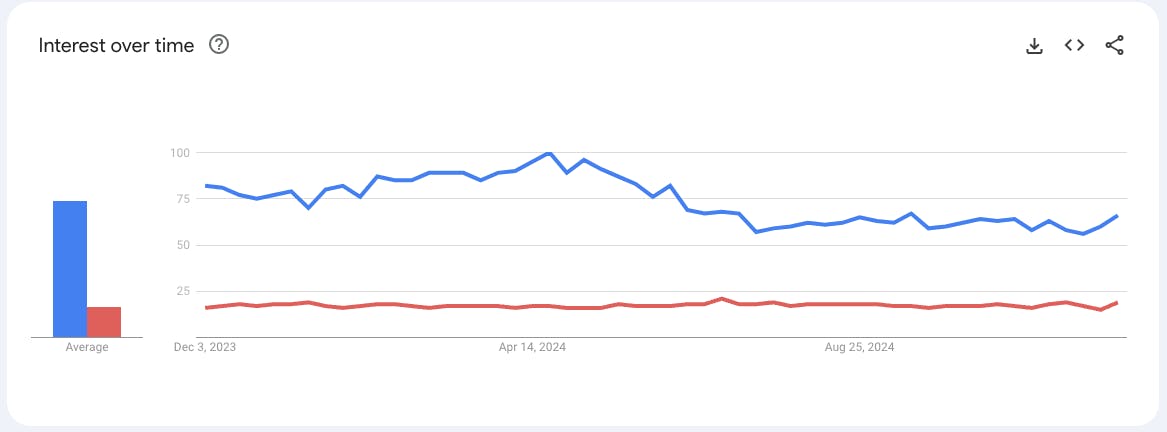Click the red line's highest peak
The image size is (1167, 432).
[721, 299]
